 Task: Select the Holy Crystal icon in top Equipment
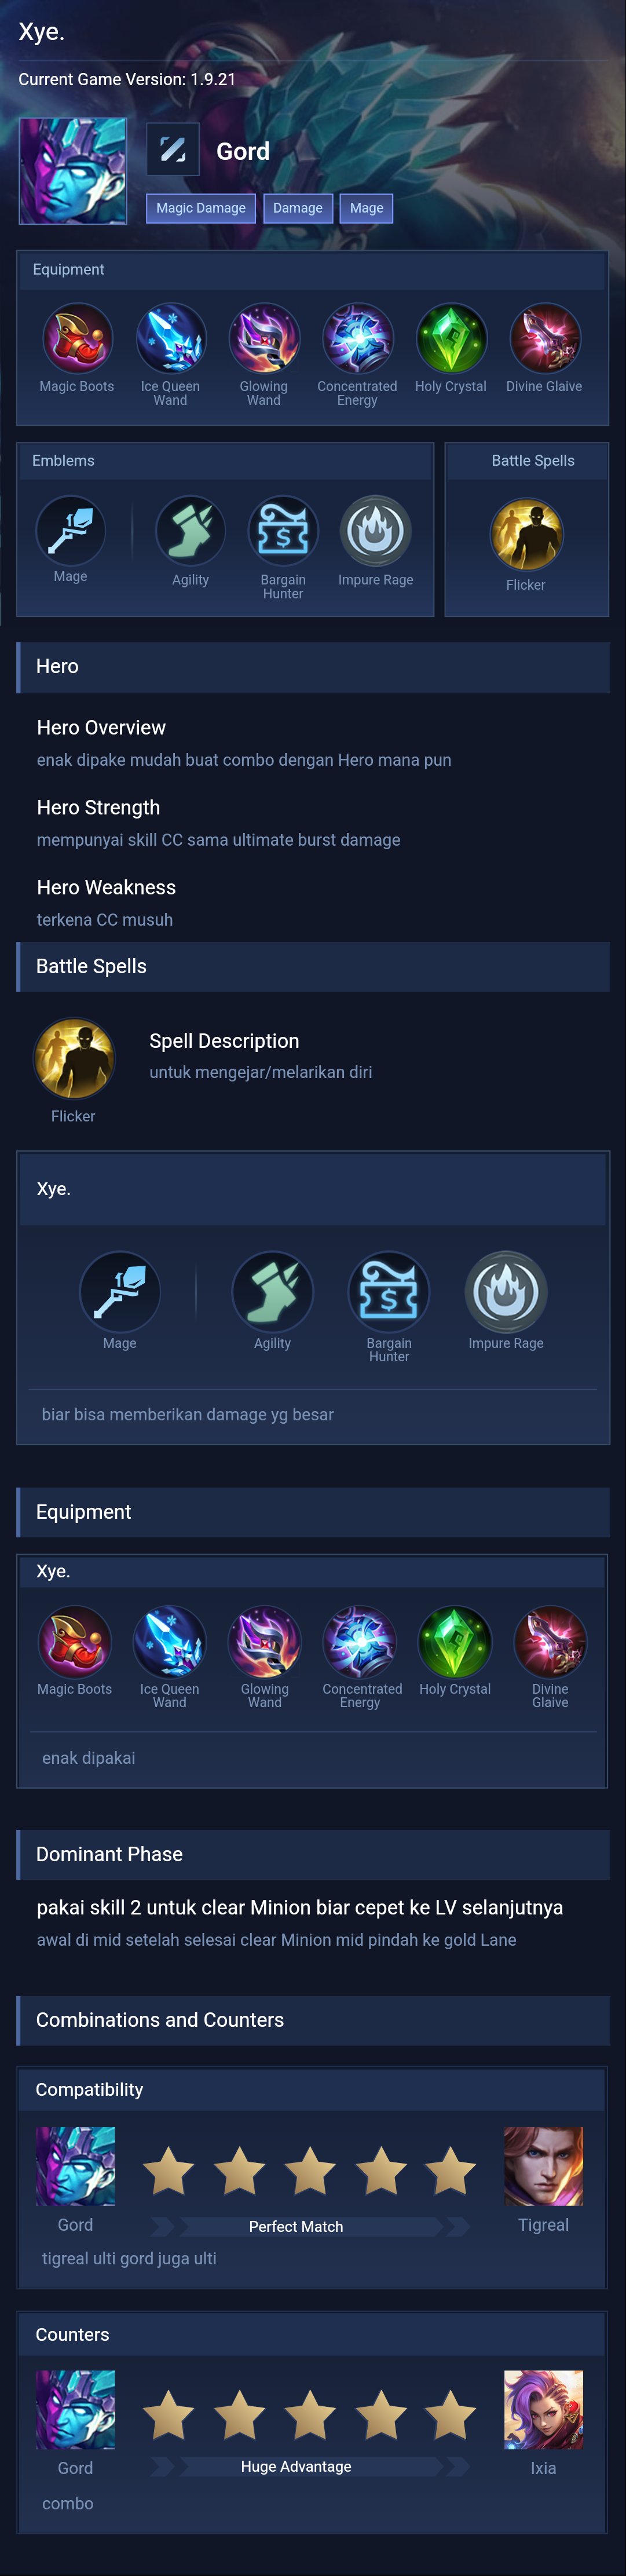tap(451, 338)
